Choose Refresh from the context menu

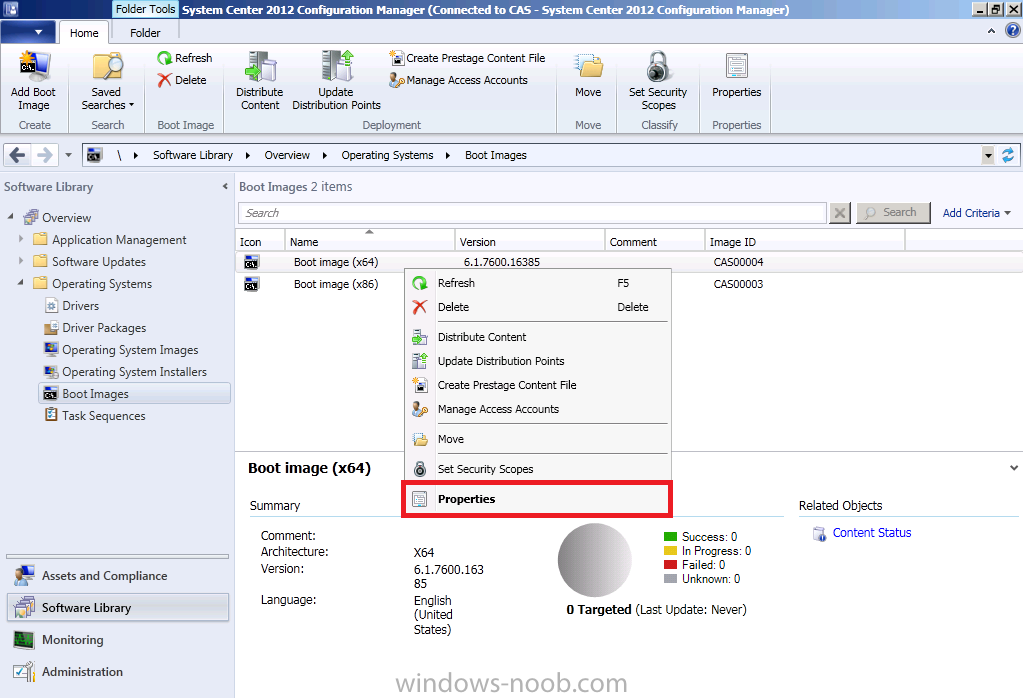(x=538, y=283)
